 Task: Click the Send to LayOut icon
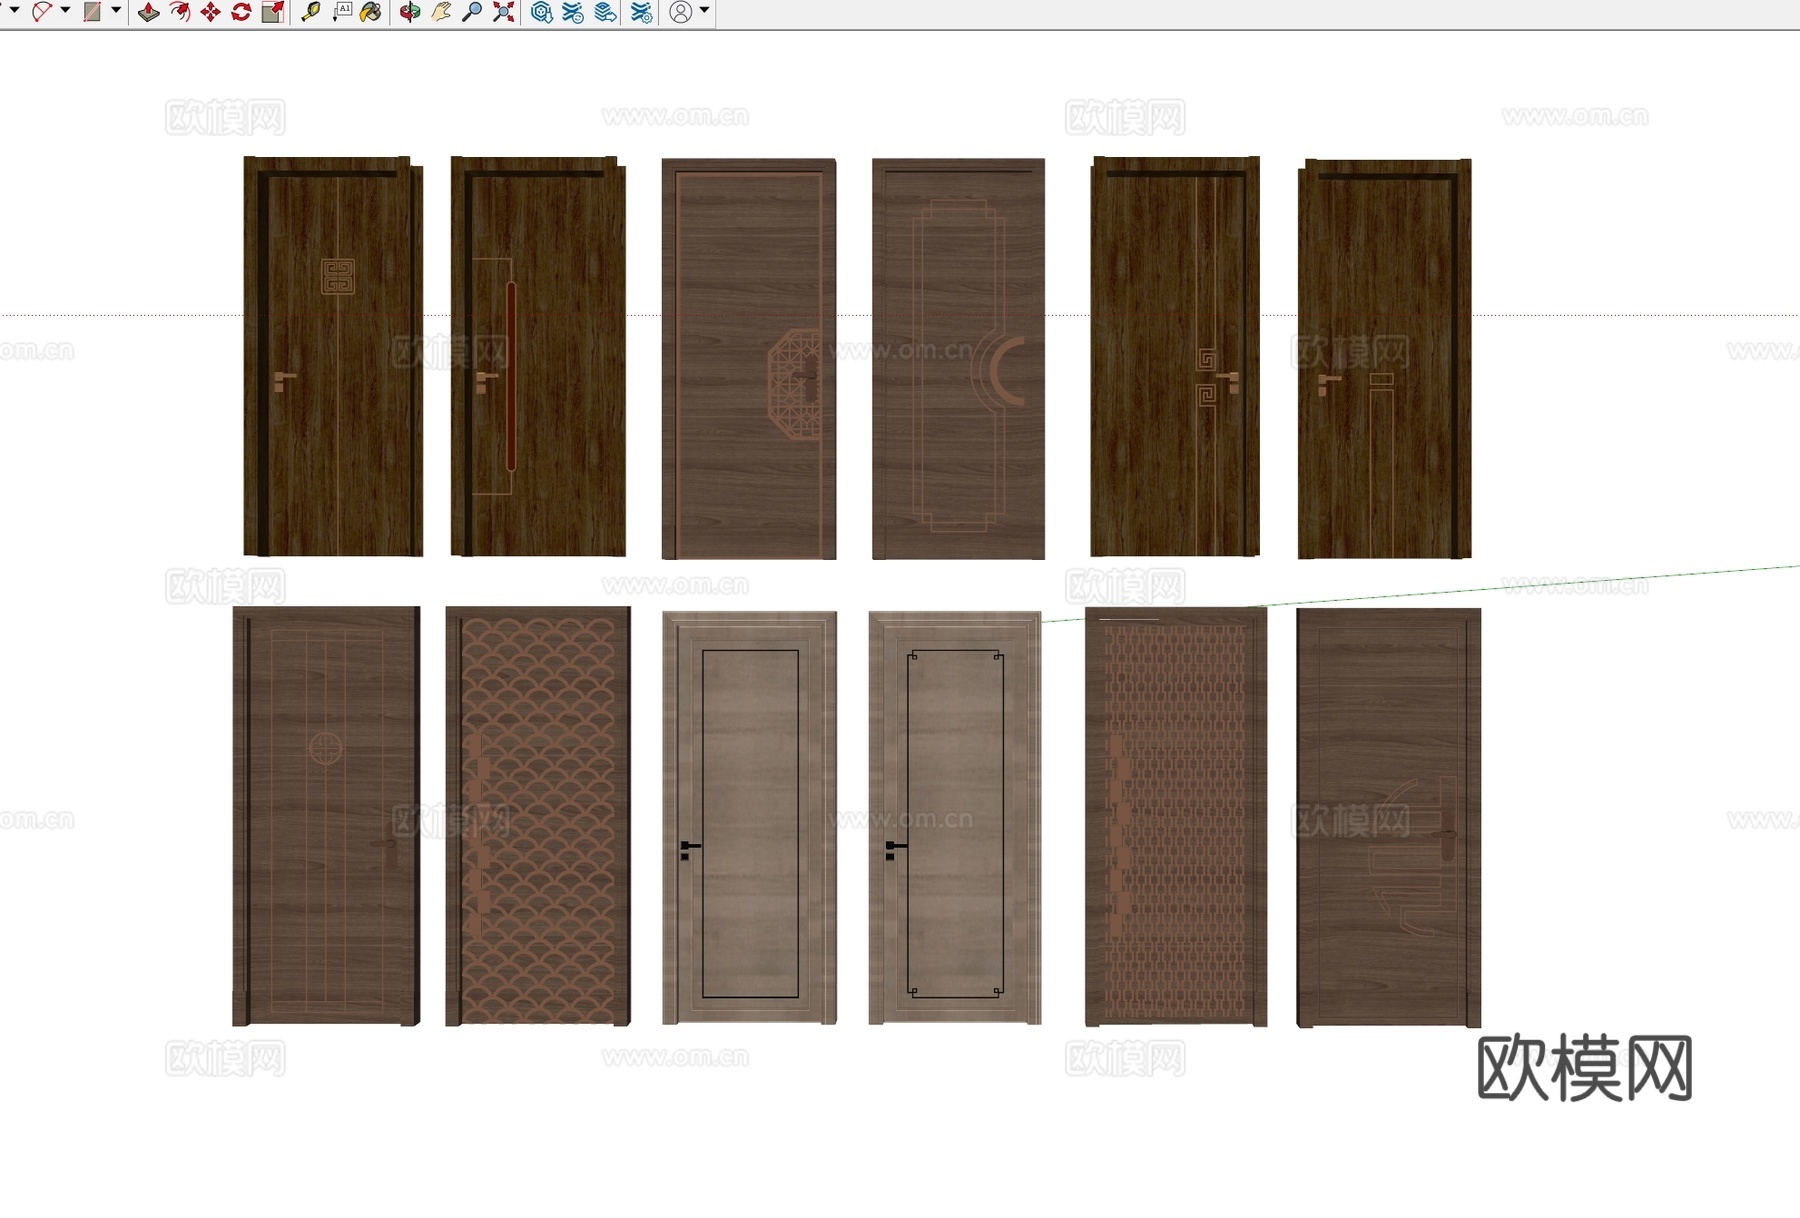click(x=605, y=12)
